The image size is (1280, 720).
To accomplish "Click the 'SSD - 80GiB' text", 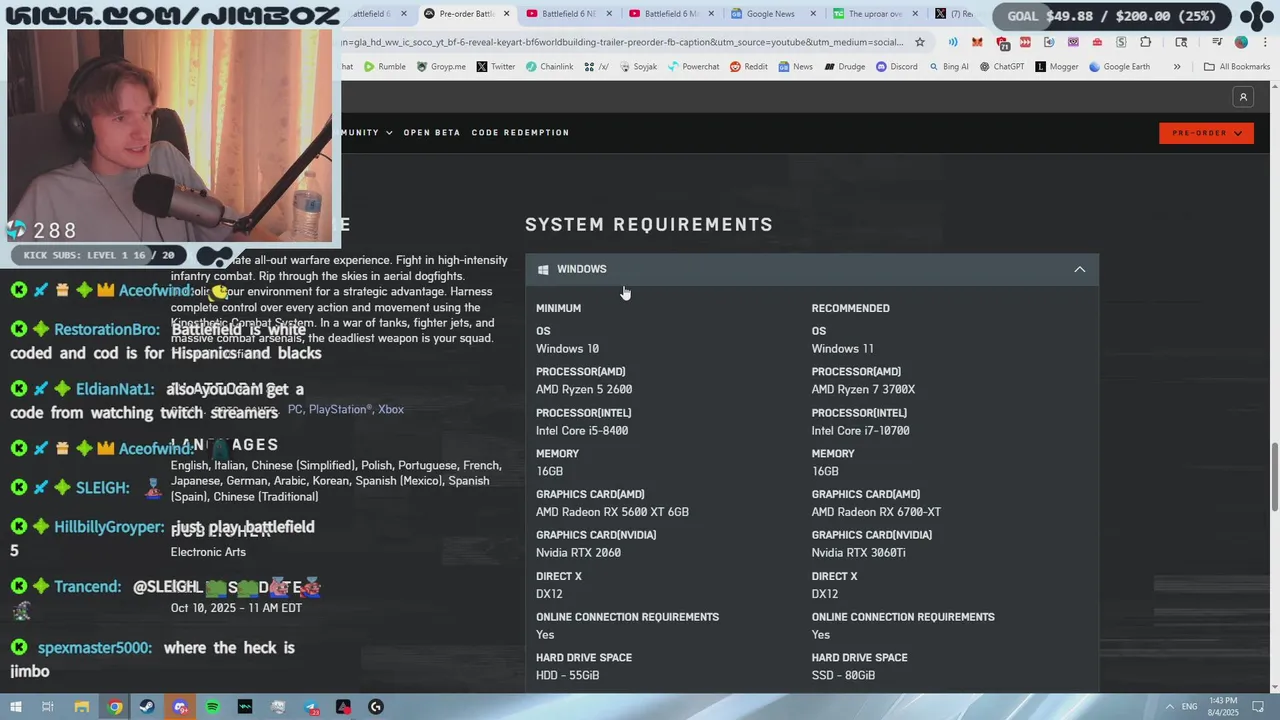I will click(x=843, y=675).
